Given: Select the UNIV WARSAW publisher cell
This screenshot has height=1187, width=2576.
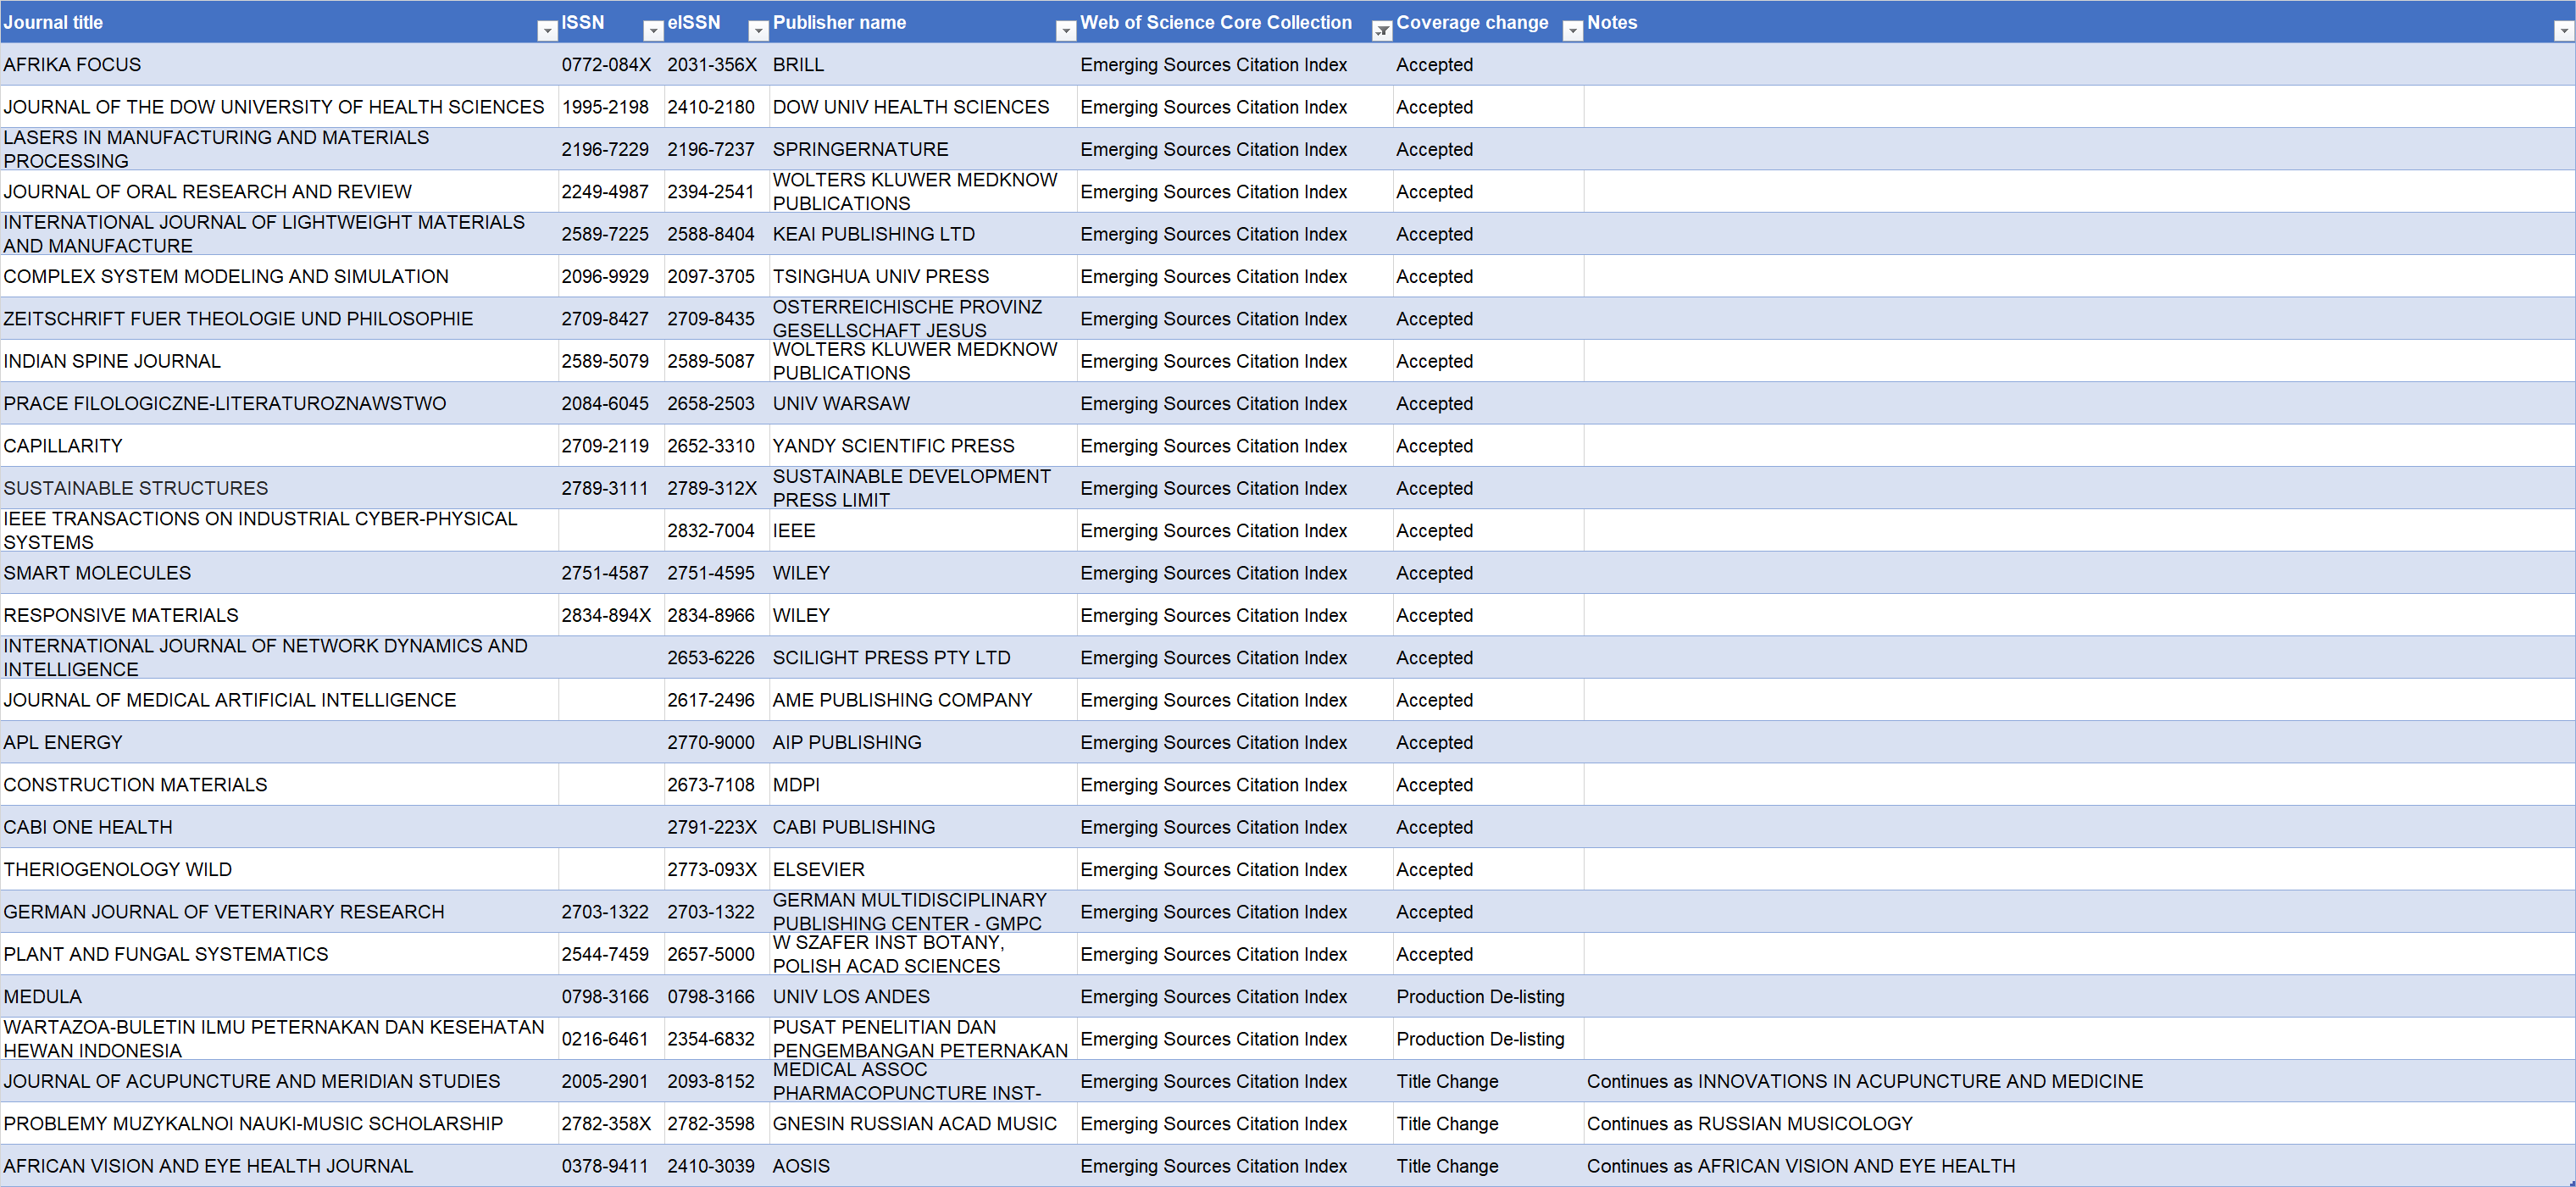Looking at the screenshot, I should pos(923,403).
